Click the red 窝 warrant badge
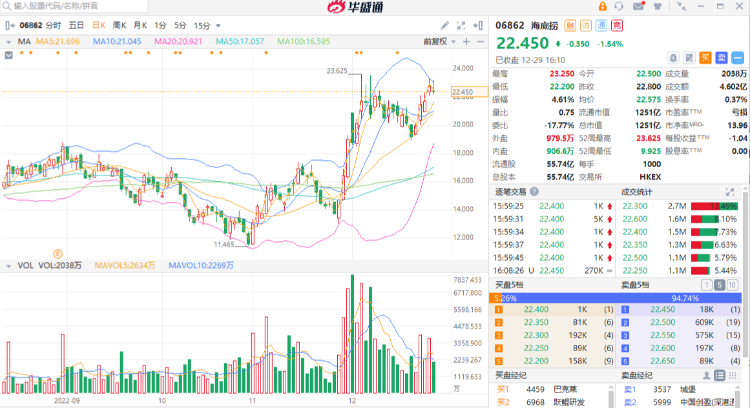Image resolution: width=750 pixels, height=408 pixels. [617, 25]
